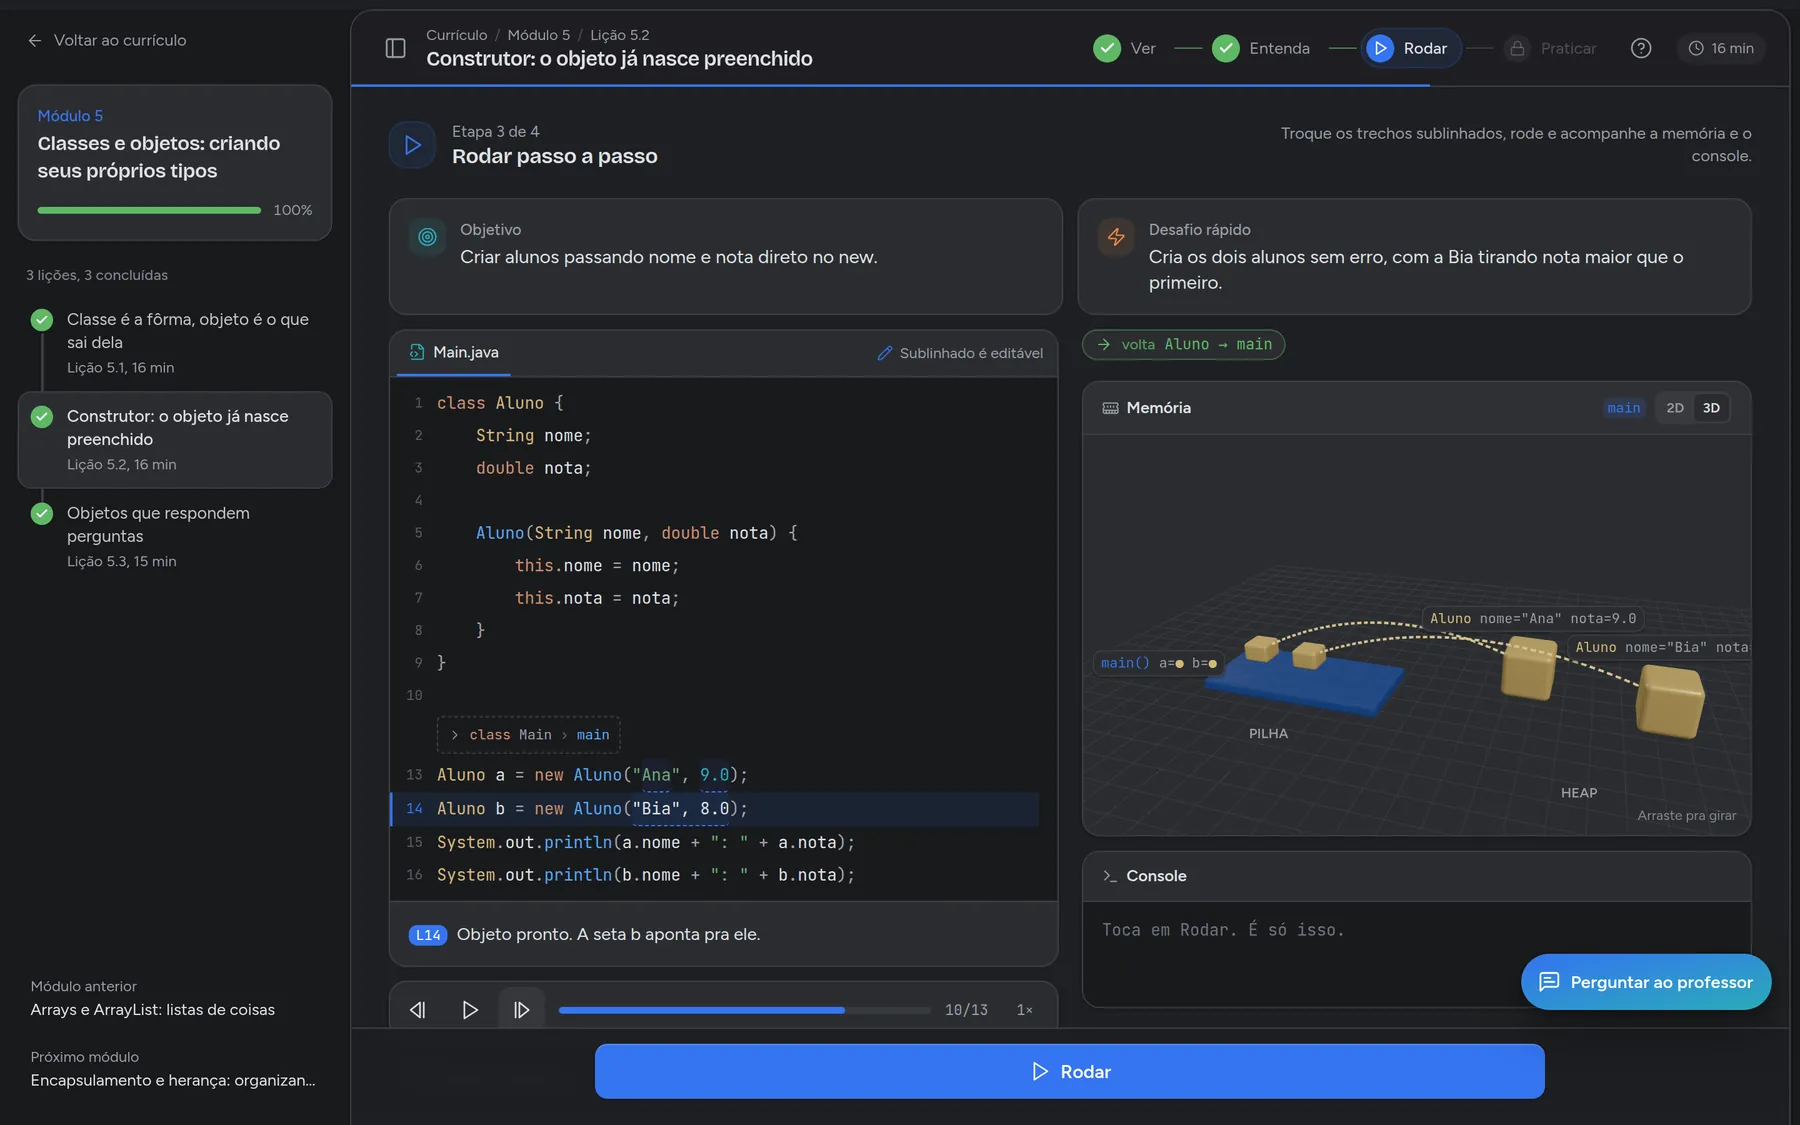
Task: Edit the underlined "Ana" string
Action: [x=656, y=775]
